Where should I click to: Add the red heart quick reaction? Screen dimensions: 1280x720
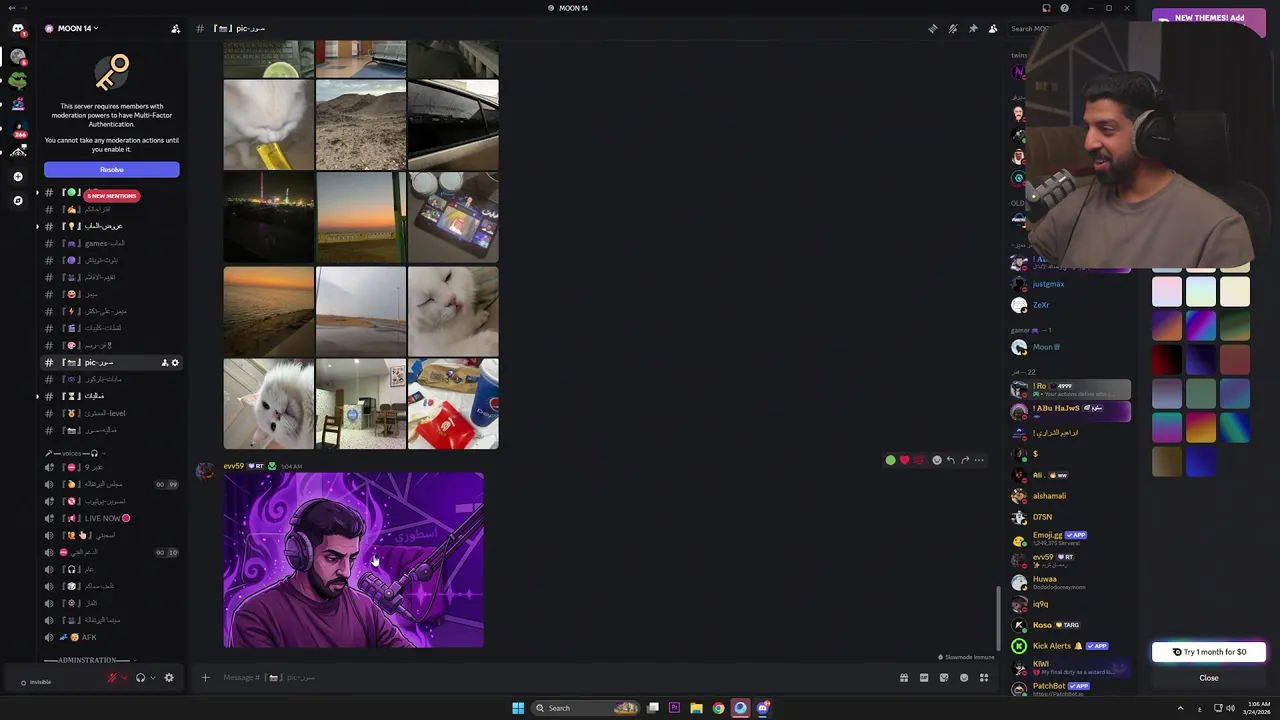tap(904, 460)
